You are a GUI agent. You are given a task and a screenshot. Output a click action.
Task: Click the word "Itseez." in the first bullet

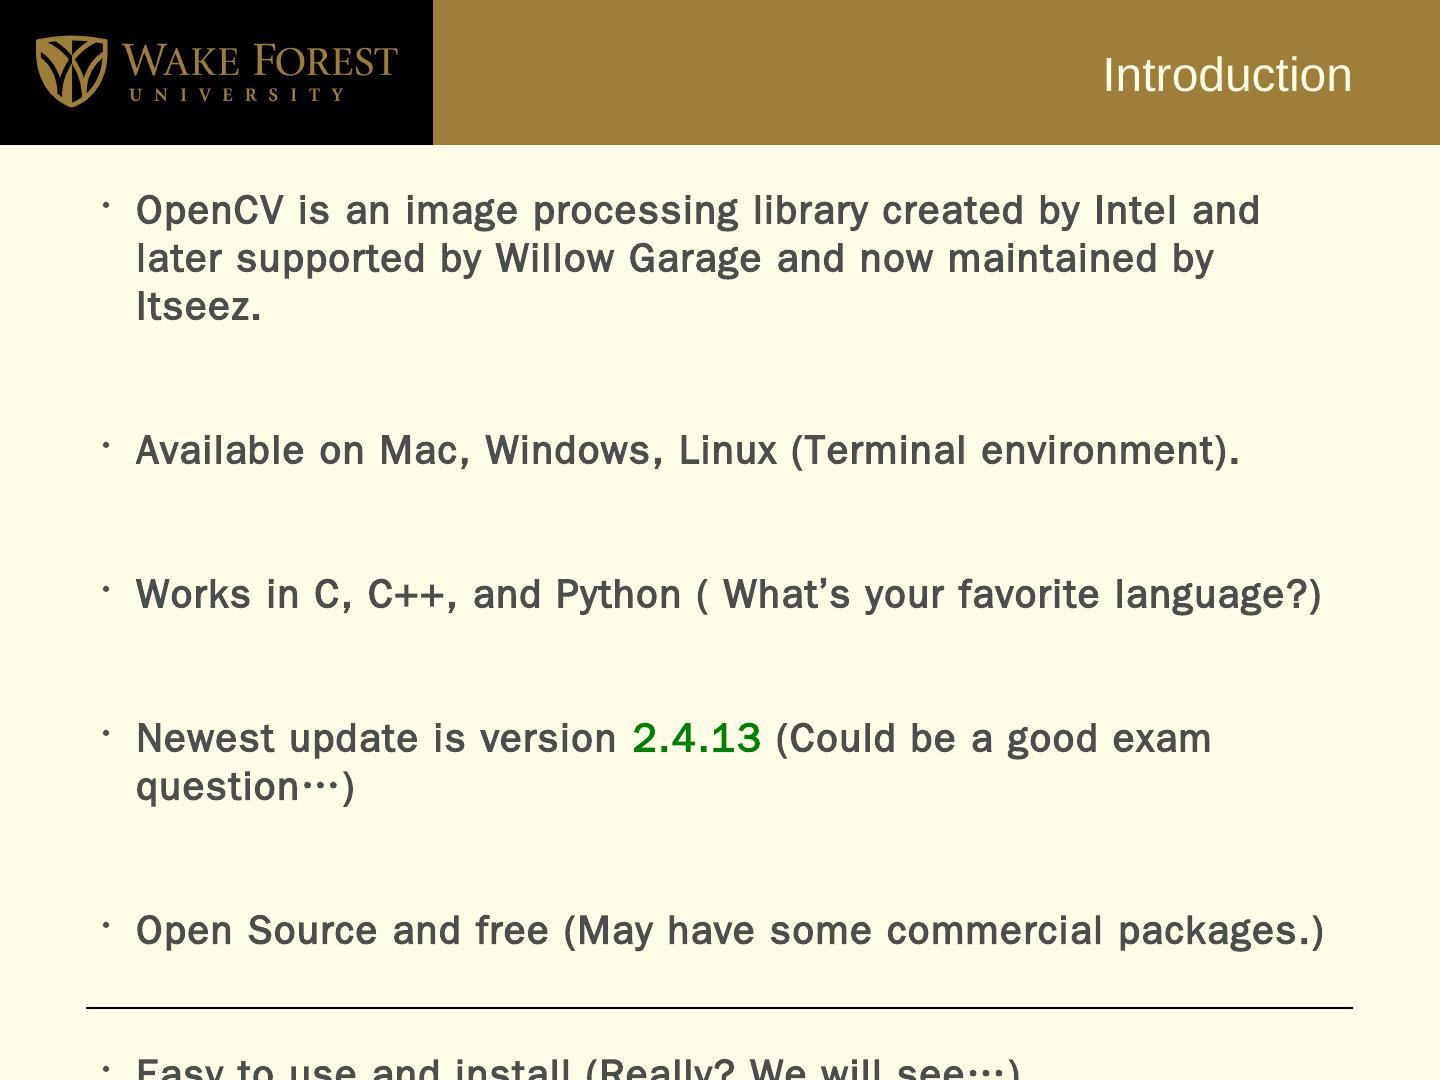point(198,306)
